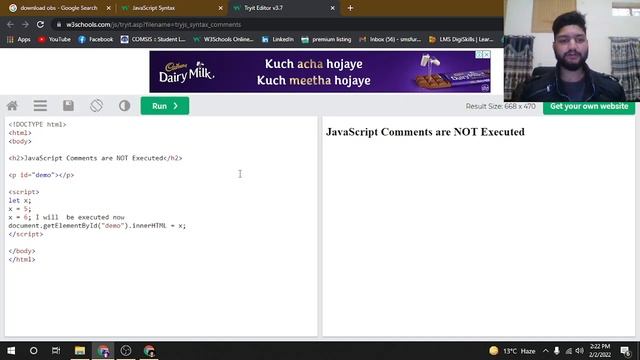Click Get your own website button
The height and width of the screenshot is (360, 640).
(589, 107)
